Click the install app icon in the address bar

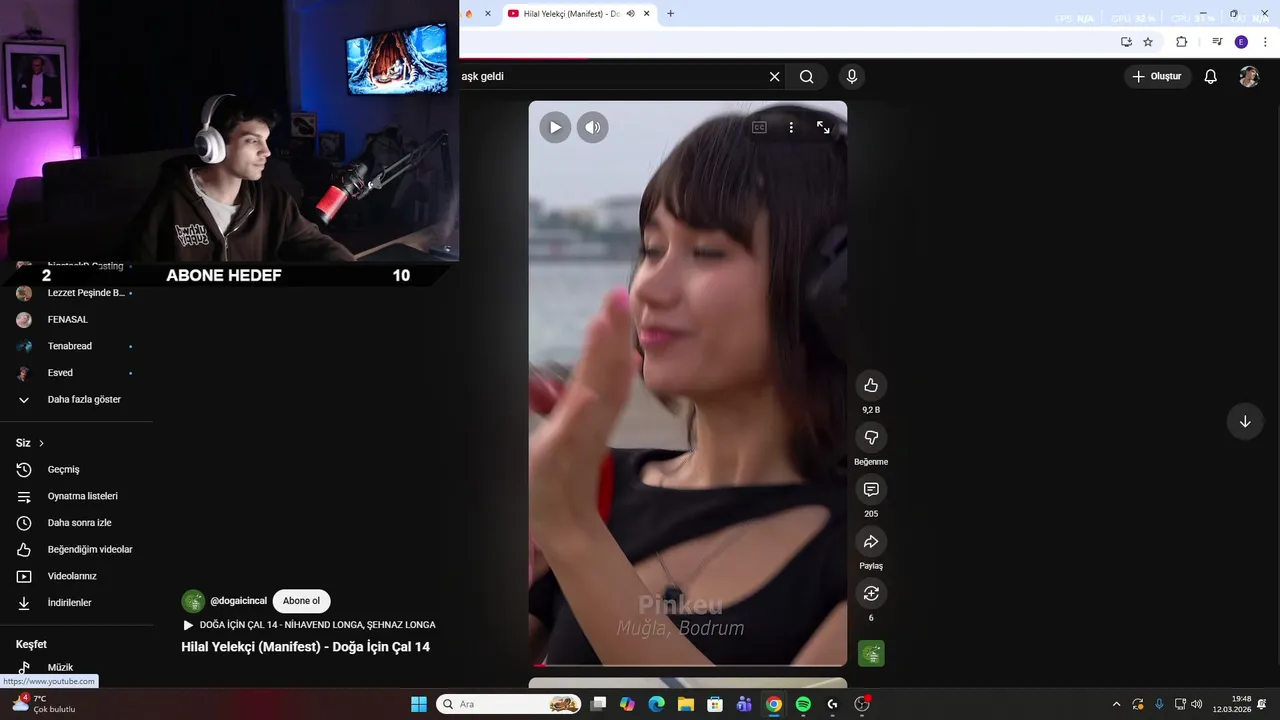[1126, 42]
